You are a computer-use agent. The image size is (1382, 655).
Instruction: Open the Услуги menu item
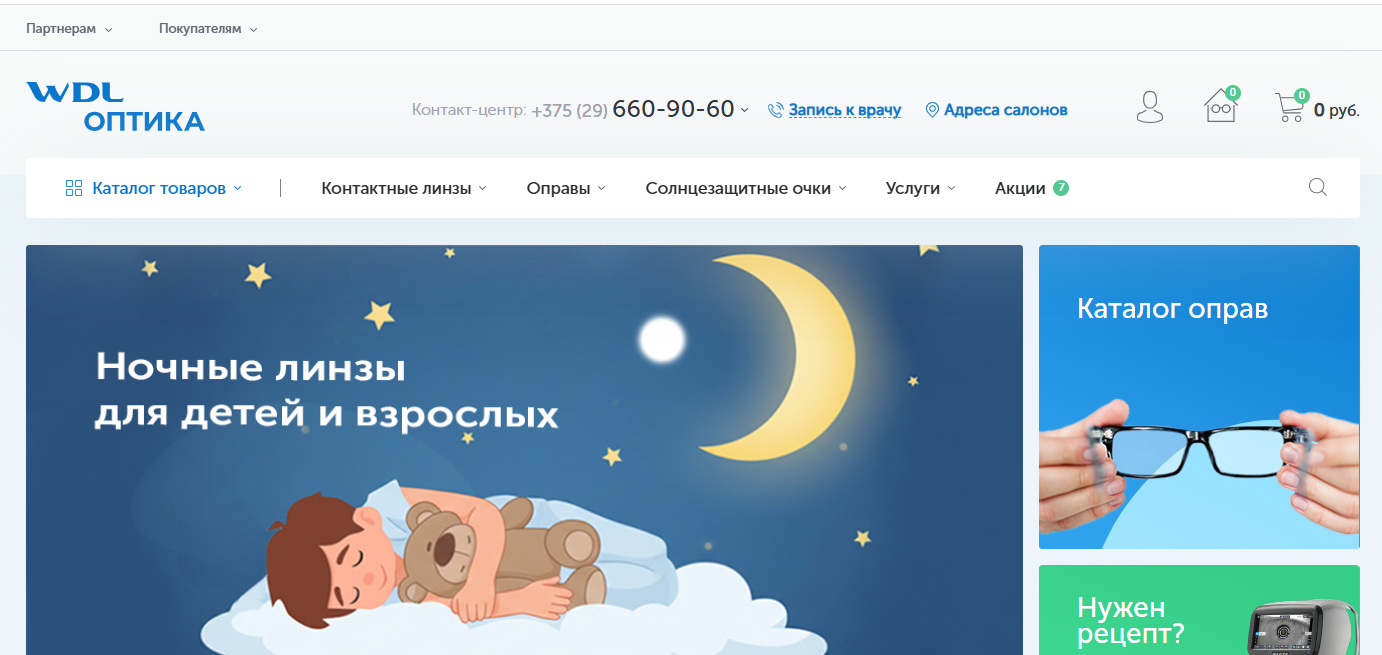point(921,188)
